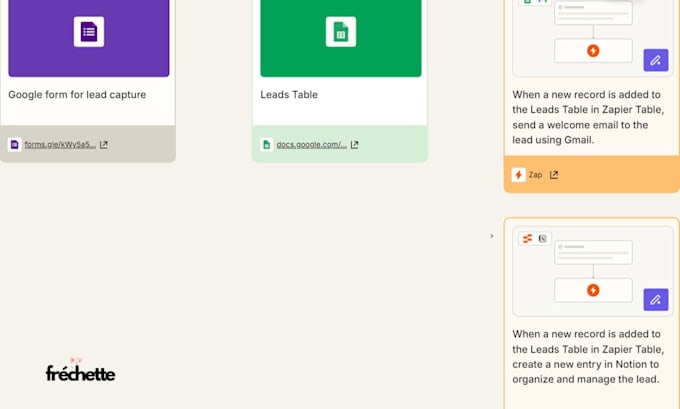Open the forms.gle/kWy5a5... link
This screenshot has height=409, width=680.
tap(60, 144)
